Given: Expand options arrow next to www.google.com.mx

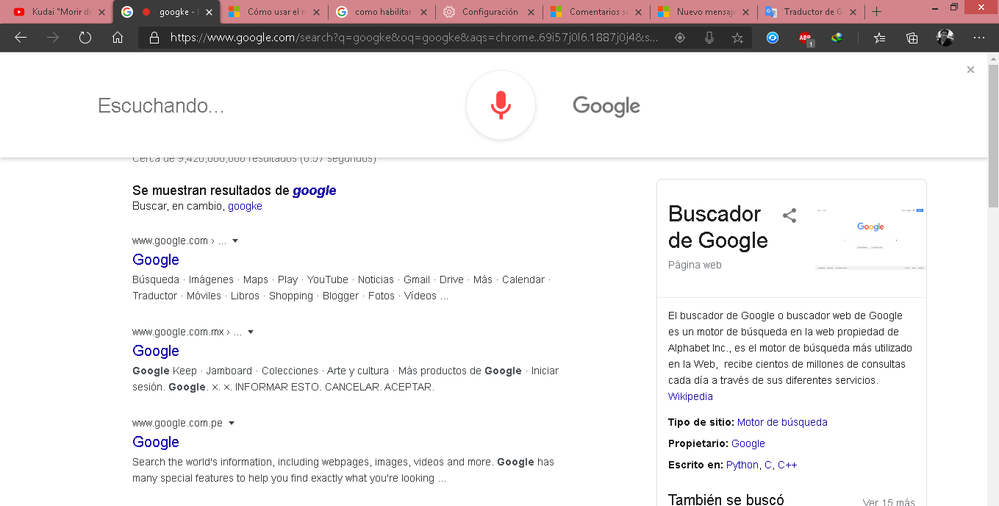Looking at the screenshot, I should point(250,332).
